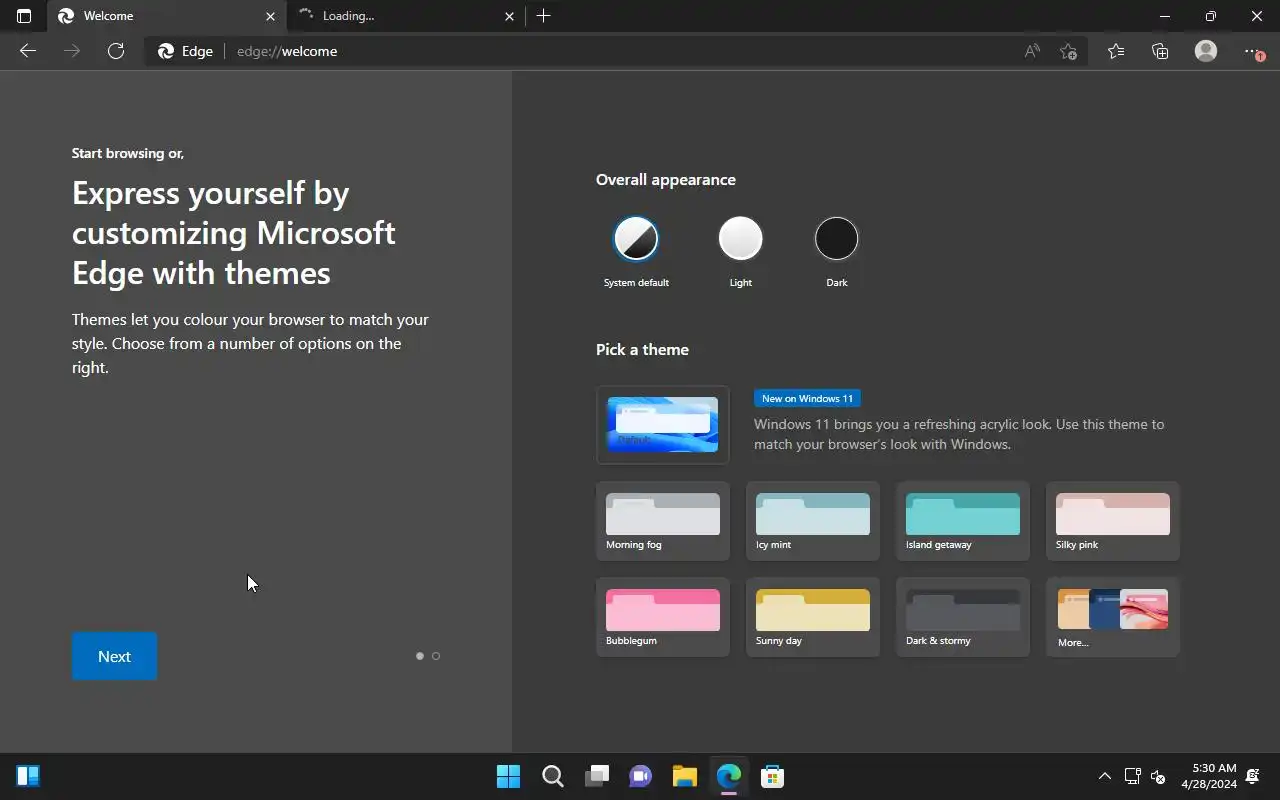The width and height of the screenshot is (1280, 800).
Task: Open taskbar Search
Action: click(553, 776)
